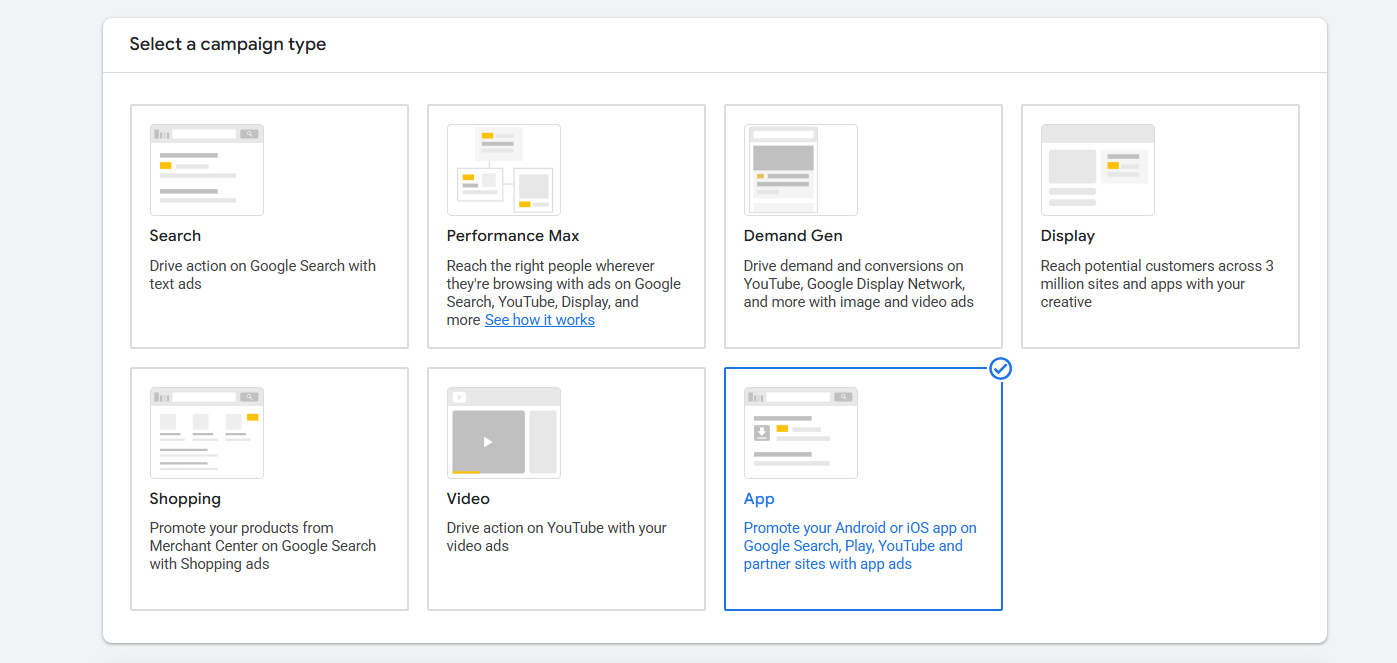
Task: Select the Demand Gen illustration thumbnail
Action: pos(800,170)
